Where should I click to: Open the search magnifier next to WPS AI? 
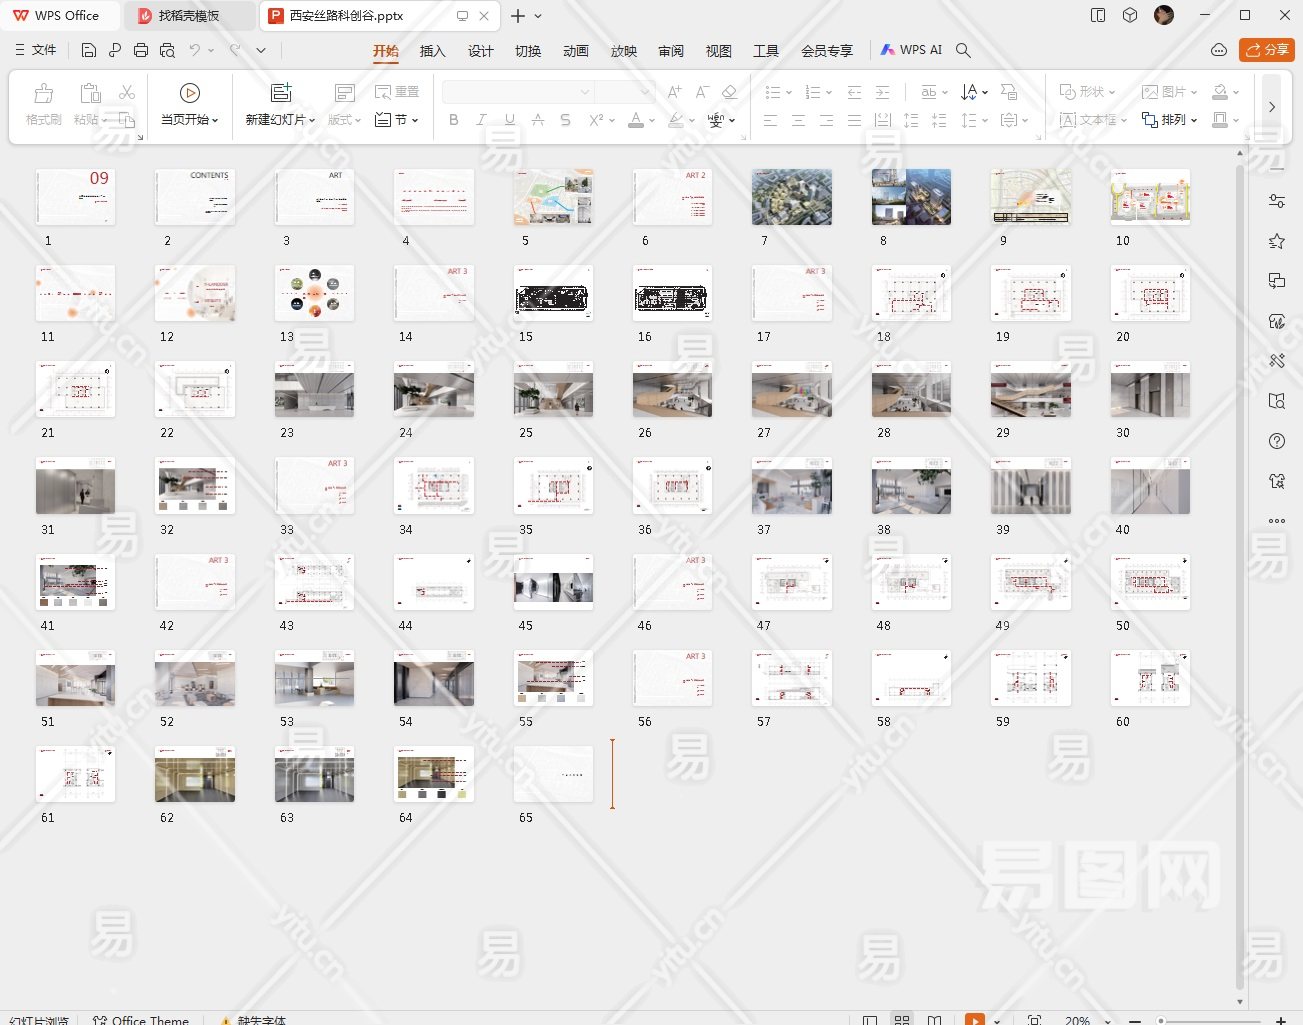click(x=963, y=50)
